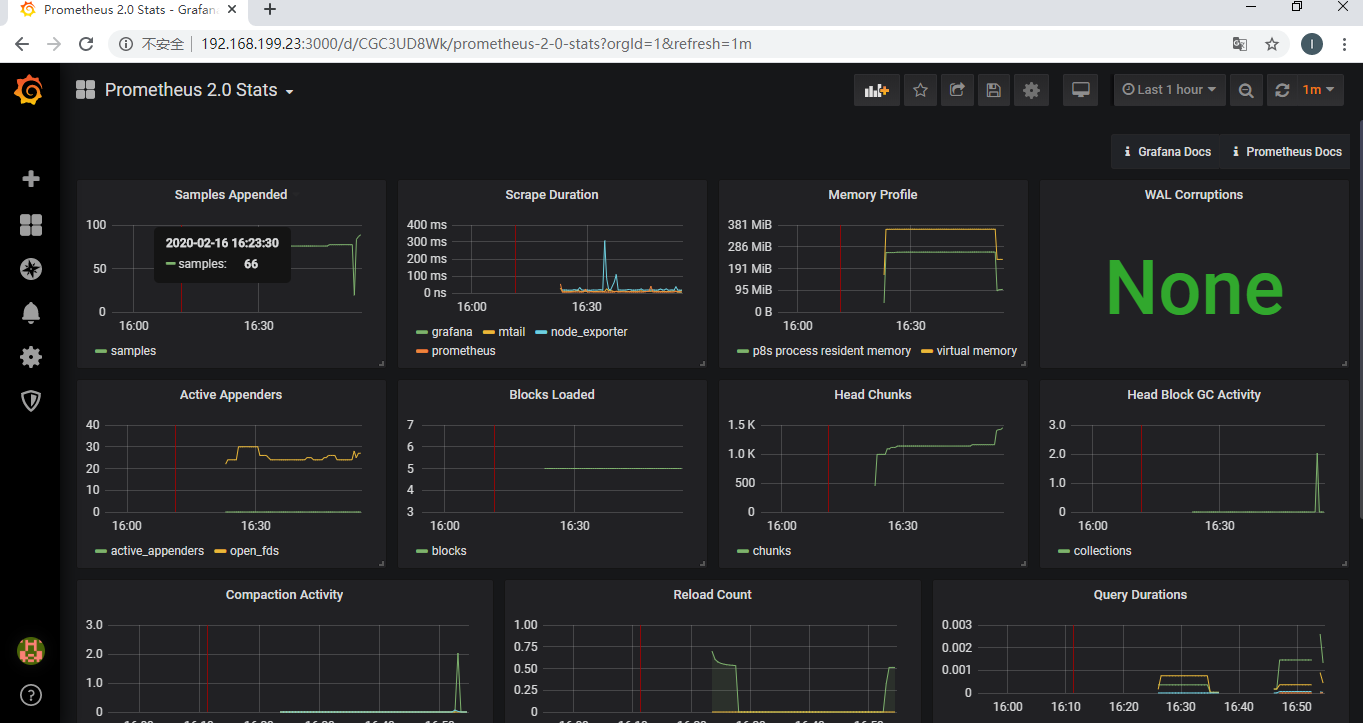This screenshot has height=723, width=1363.
Task: Toggle the virtual memory legend series
Action: point(977,351)
